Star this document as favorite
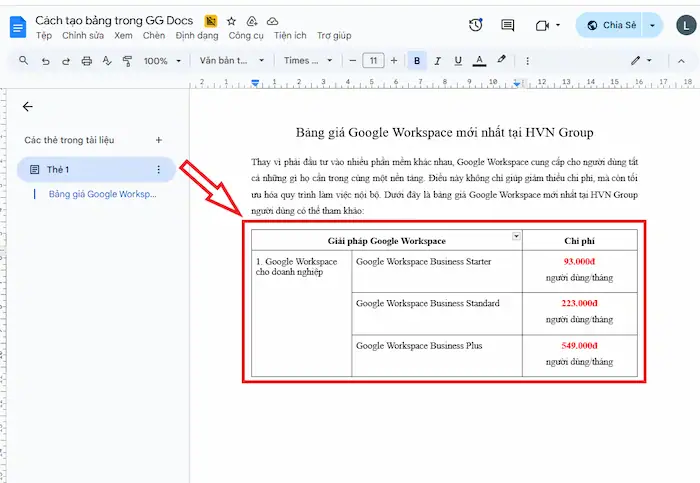Image resolution: width=700 pixels, height=483 pixels. coord(231,20)
